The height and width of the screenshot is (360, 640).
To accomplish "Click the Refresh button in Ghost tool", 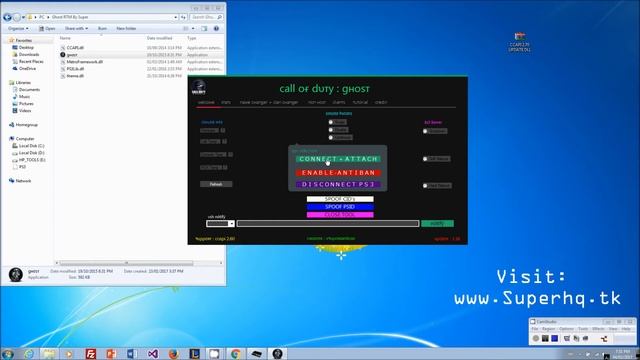I will tap(216, 184).
